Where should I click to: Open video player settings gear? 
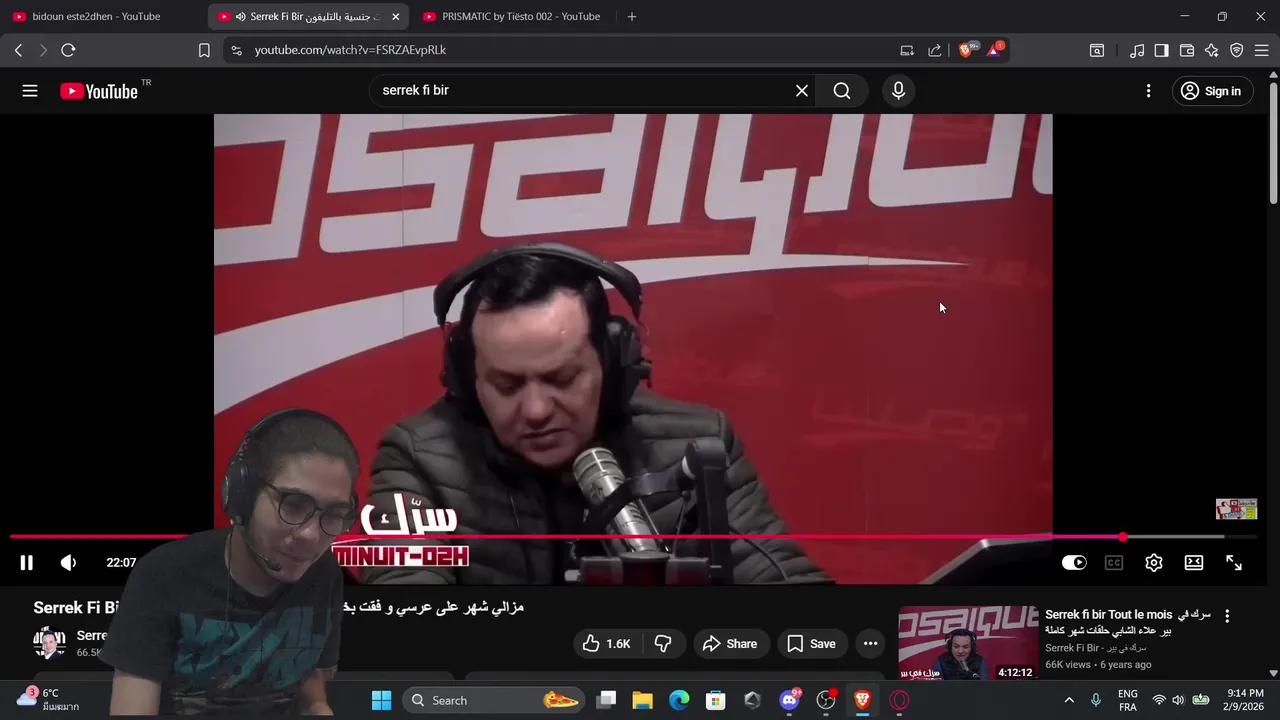click(x=1154, y=563)
